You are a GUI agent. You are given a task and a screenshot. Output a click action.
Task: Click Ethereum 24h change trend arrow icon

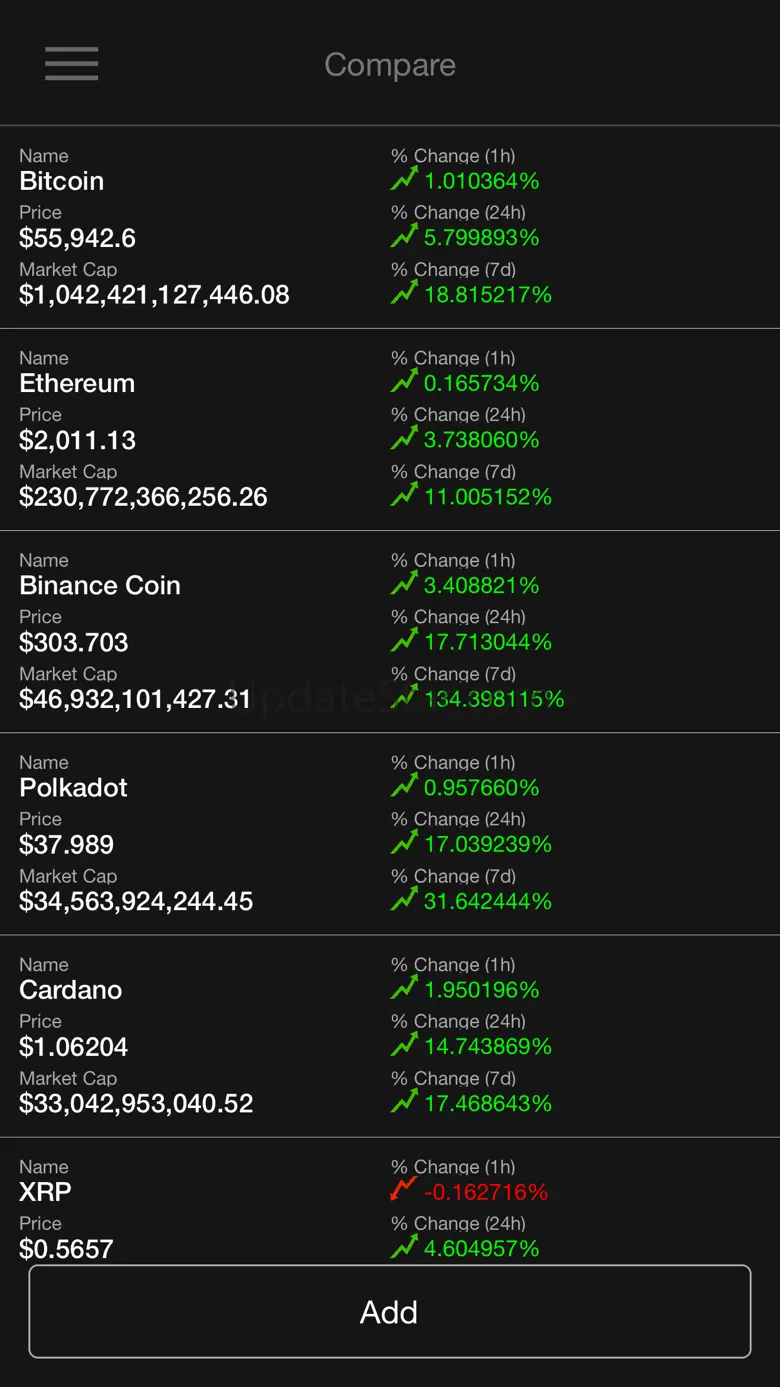(404, 439)
